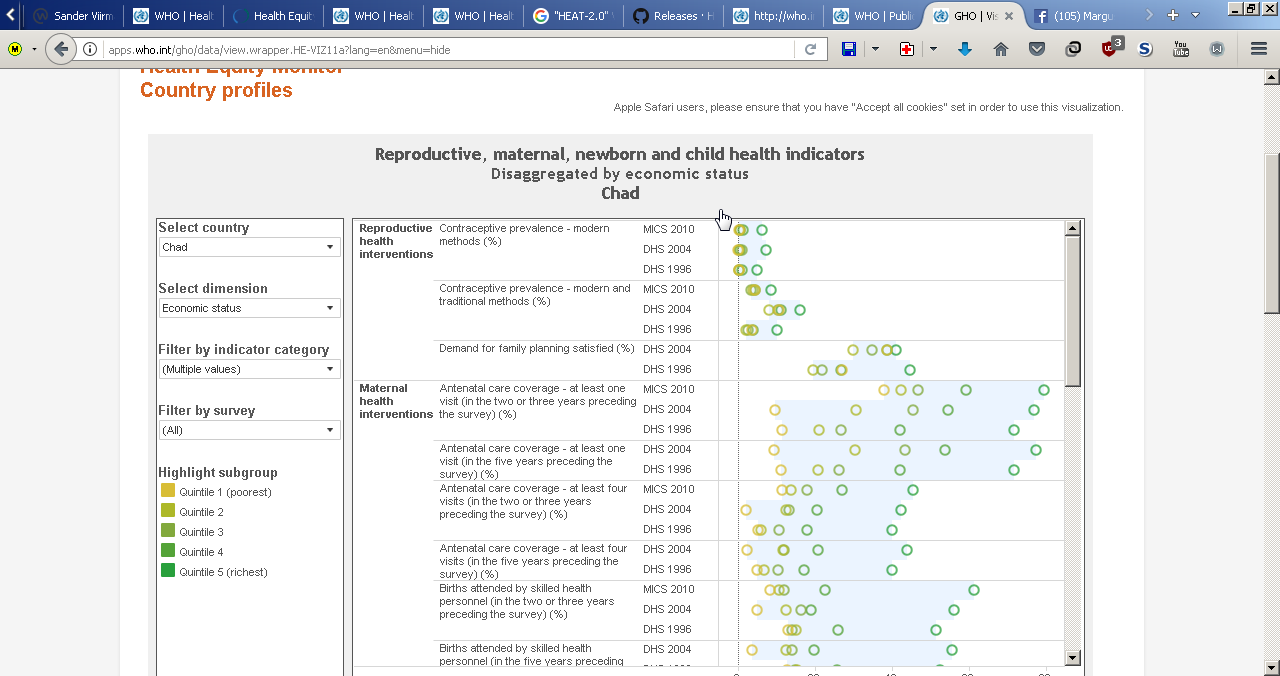Click "Demand for family planning satisfied (%)" label
Image resolution: width=1280 pixels, height=676 pixels.
(537, 348)
